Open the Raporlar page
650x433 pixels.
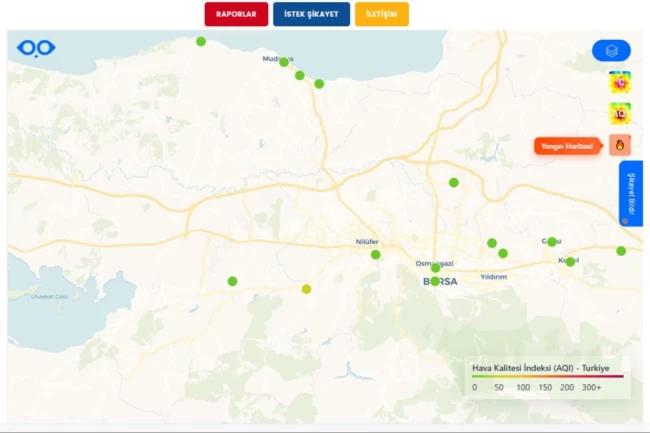[x=236, y=14]
